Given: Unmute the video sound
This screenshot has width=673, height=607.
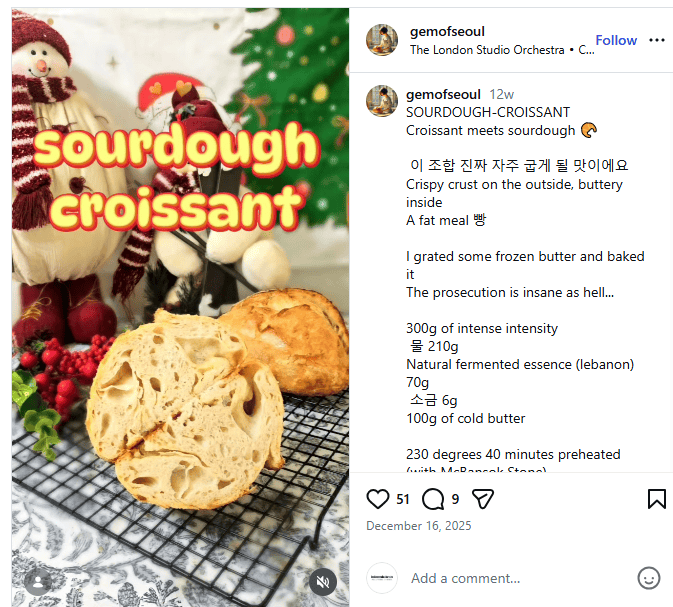Looking at the screenshot, I should pos(322,581).
